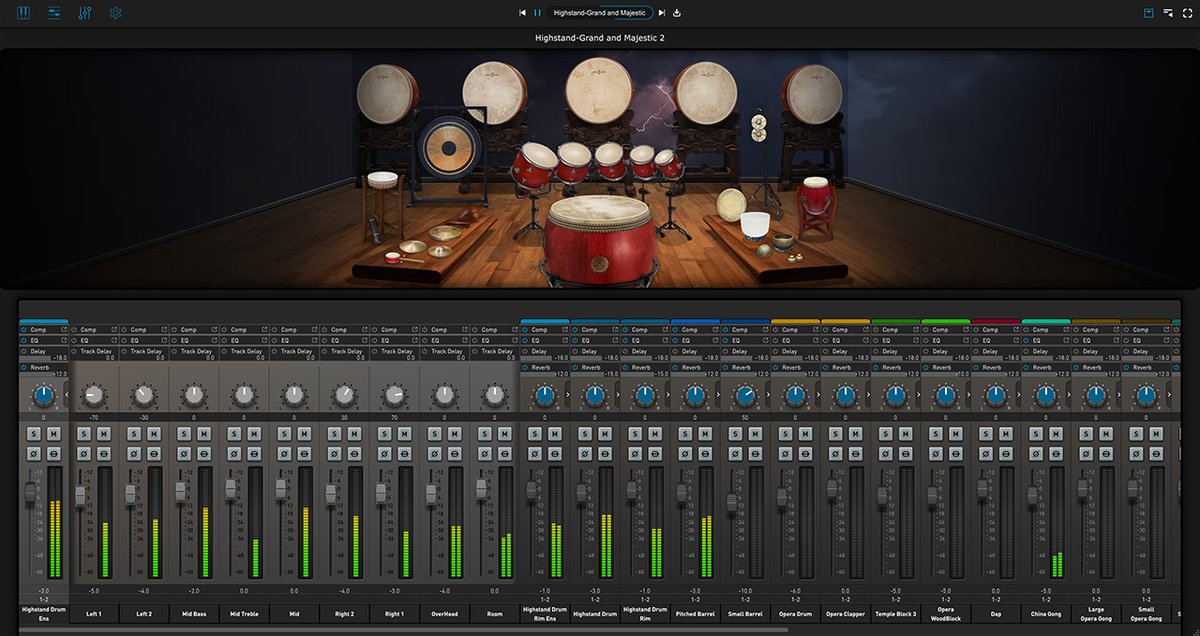Expand the Opera Drum channel arrow
The image size is (1200, 636).
coord(817,396)
